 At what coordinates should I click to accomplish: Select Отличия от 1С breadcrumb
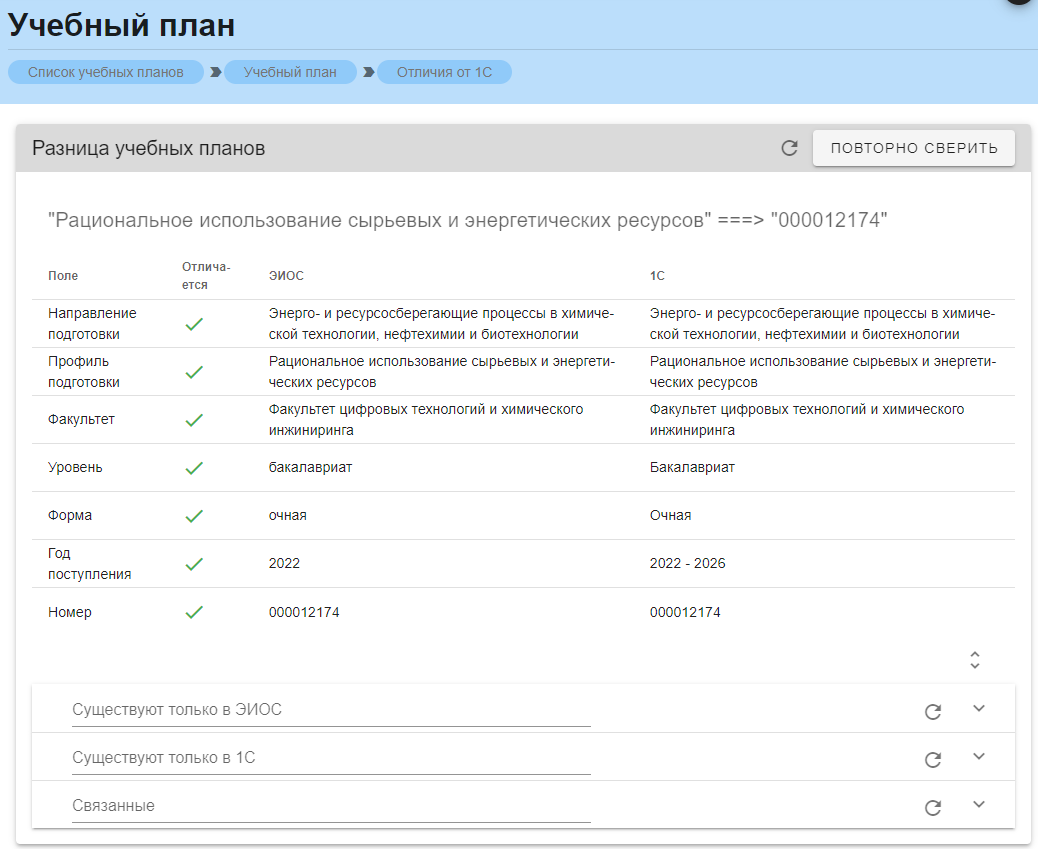(444, 72)
